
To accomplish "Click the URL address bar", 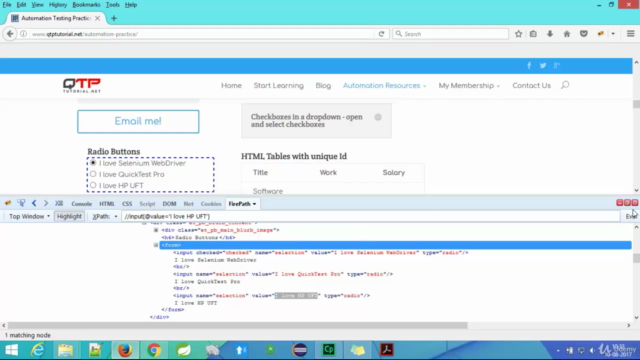I will coord(202,34).
